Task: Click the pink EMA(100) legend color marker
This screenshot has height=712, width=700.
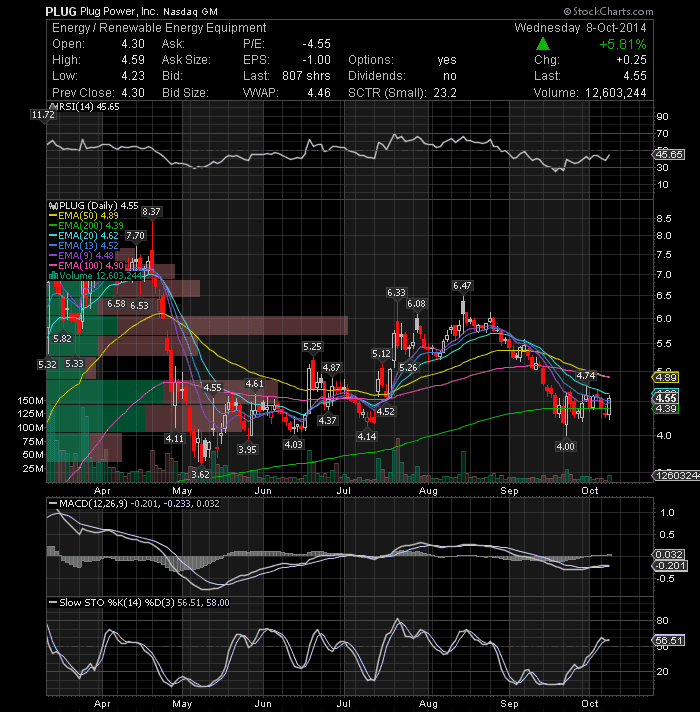Action: 53,266
